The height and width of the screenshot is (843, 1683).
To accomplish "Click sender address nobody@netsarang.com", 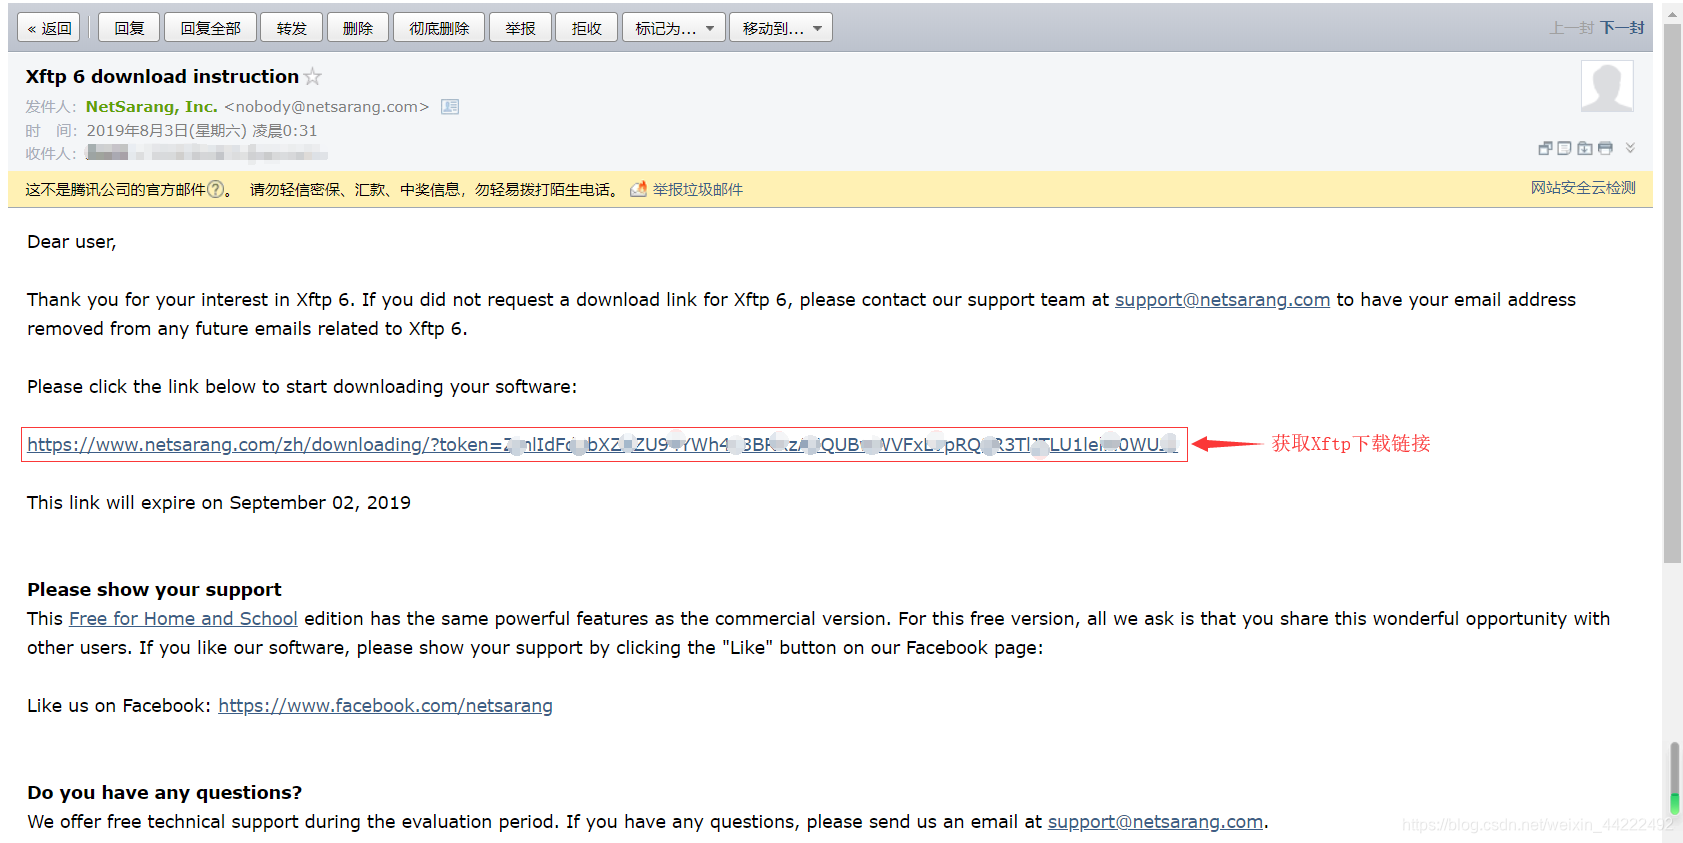I will click(327, 107).
